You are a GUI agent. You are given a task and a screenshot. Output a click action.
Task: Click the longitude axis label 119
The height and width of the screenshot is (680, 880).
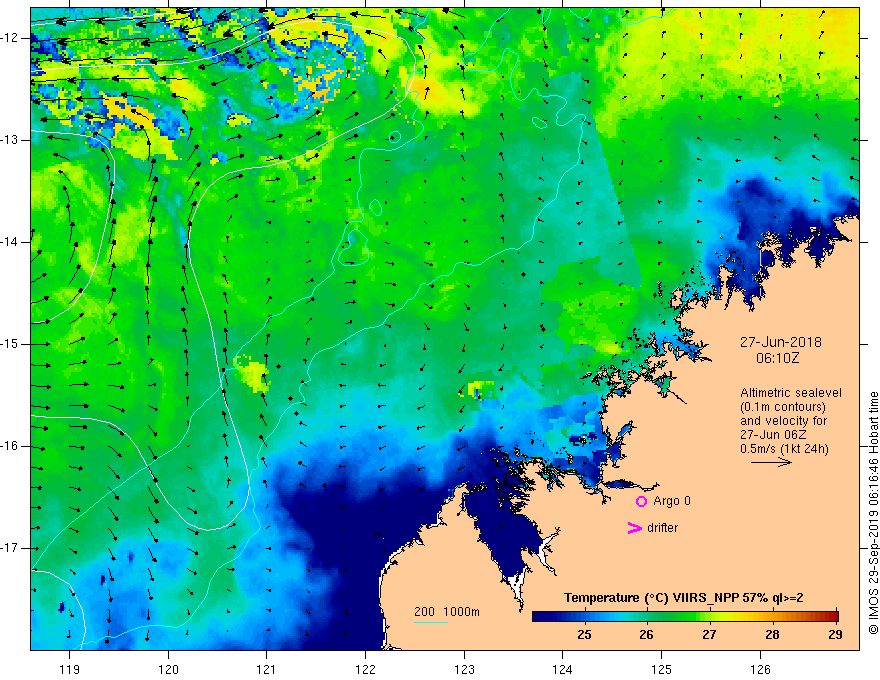coord(70,669)
